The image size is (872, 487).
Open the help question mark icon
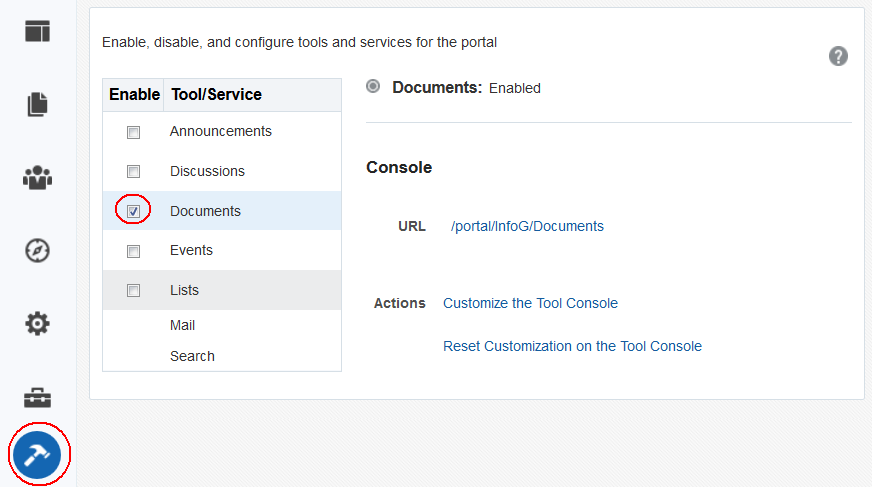[838, 56]
